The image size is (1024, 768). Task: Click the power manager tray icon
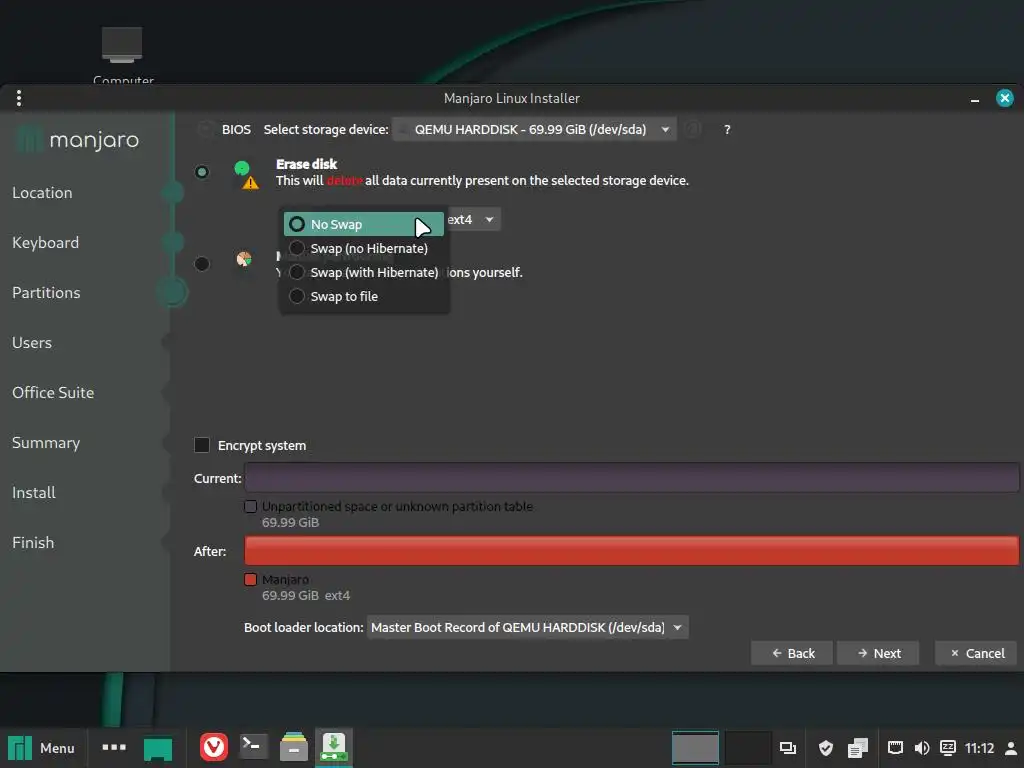point(948,748)
